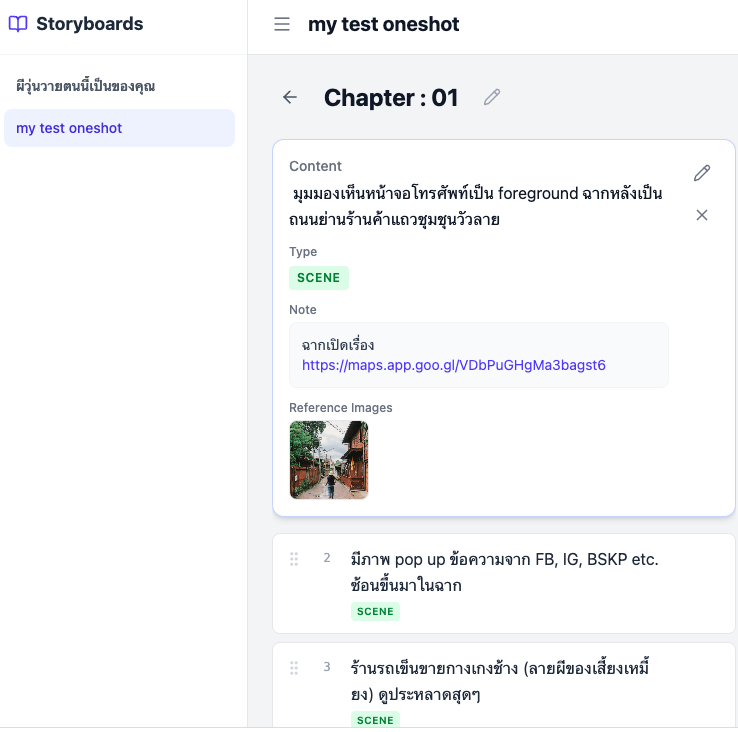Click the Storyboards title text

point(89,24)
